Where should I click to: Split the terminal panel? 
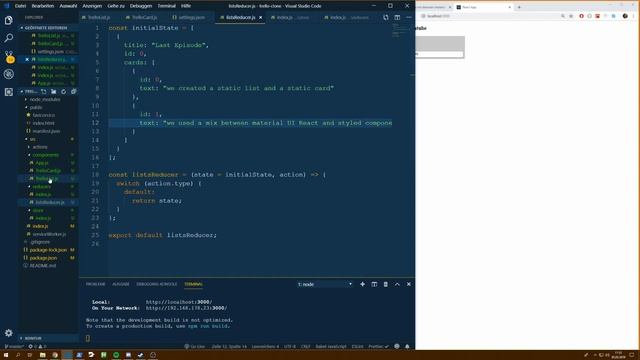click(x=374, y=284)
